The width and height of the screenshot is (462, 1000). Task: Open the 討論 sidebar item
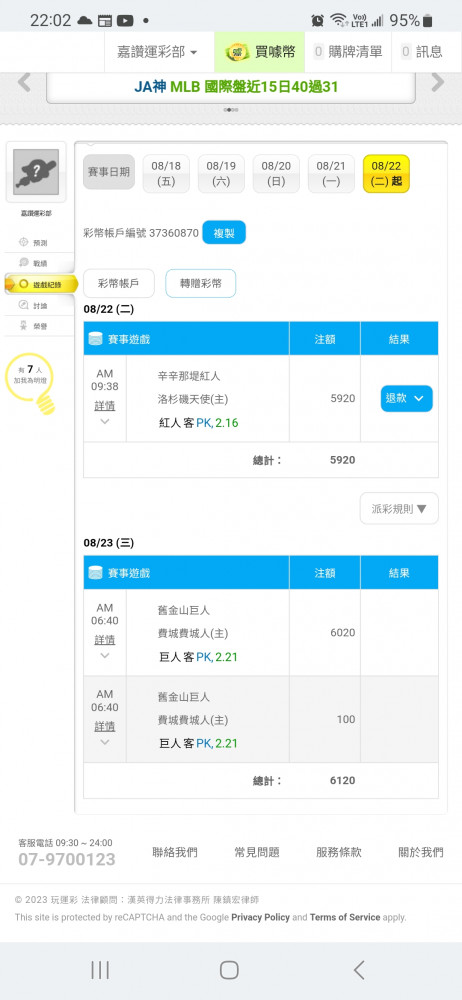[x=36, y=305]
